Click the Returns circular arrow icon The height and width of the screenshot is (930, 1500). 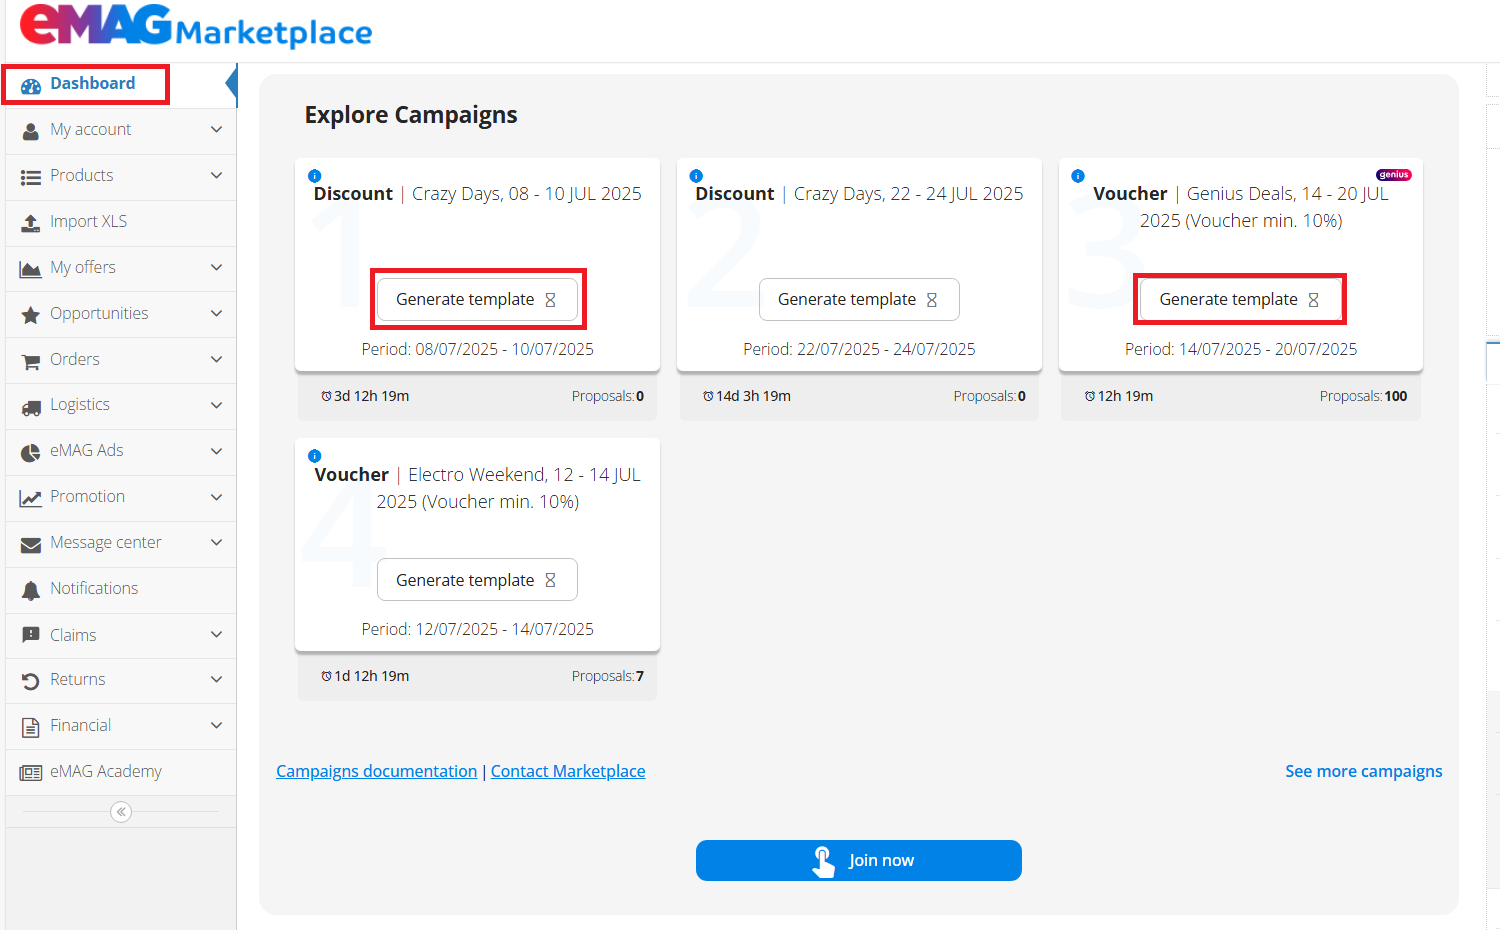[31, 681]
